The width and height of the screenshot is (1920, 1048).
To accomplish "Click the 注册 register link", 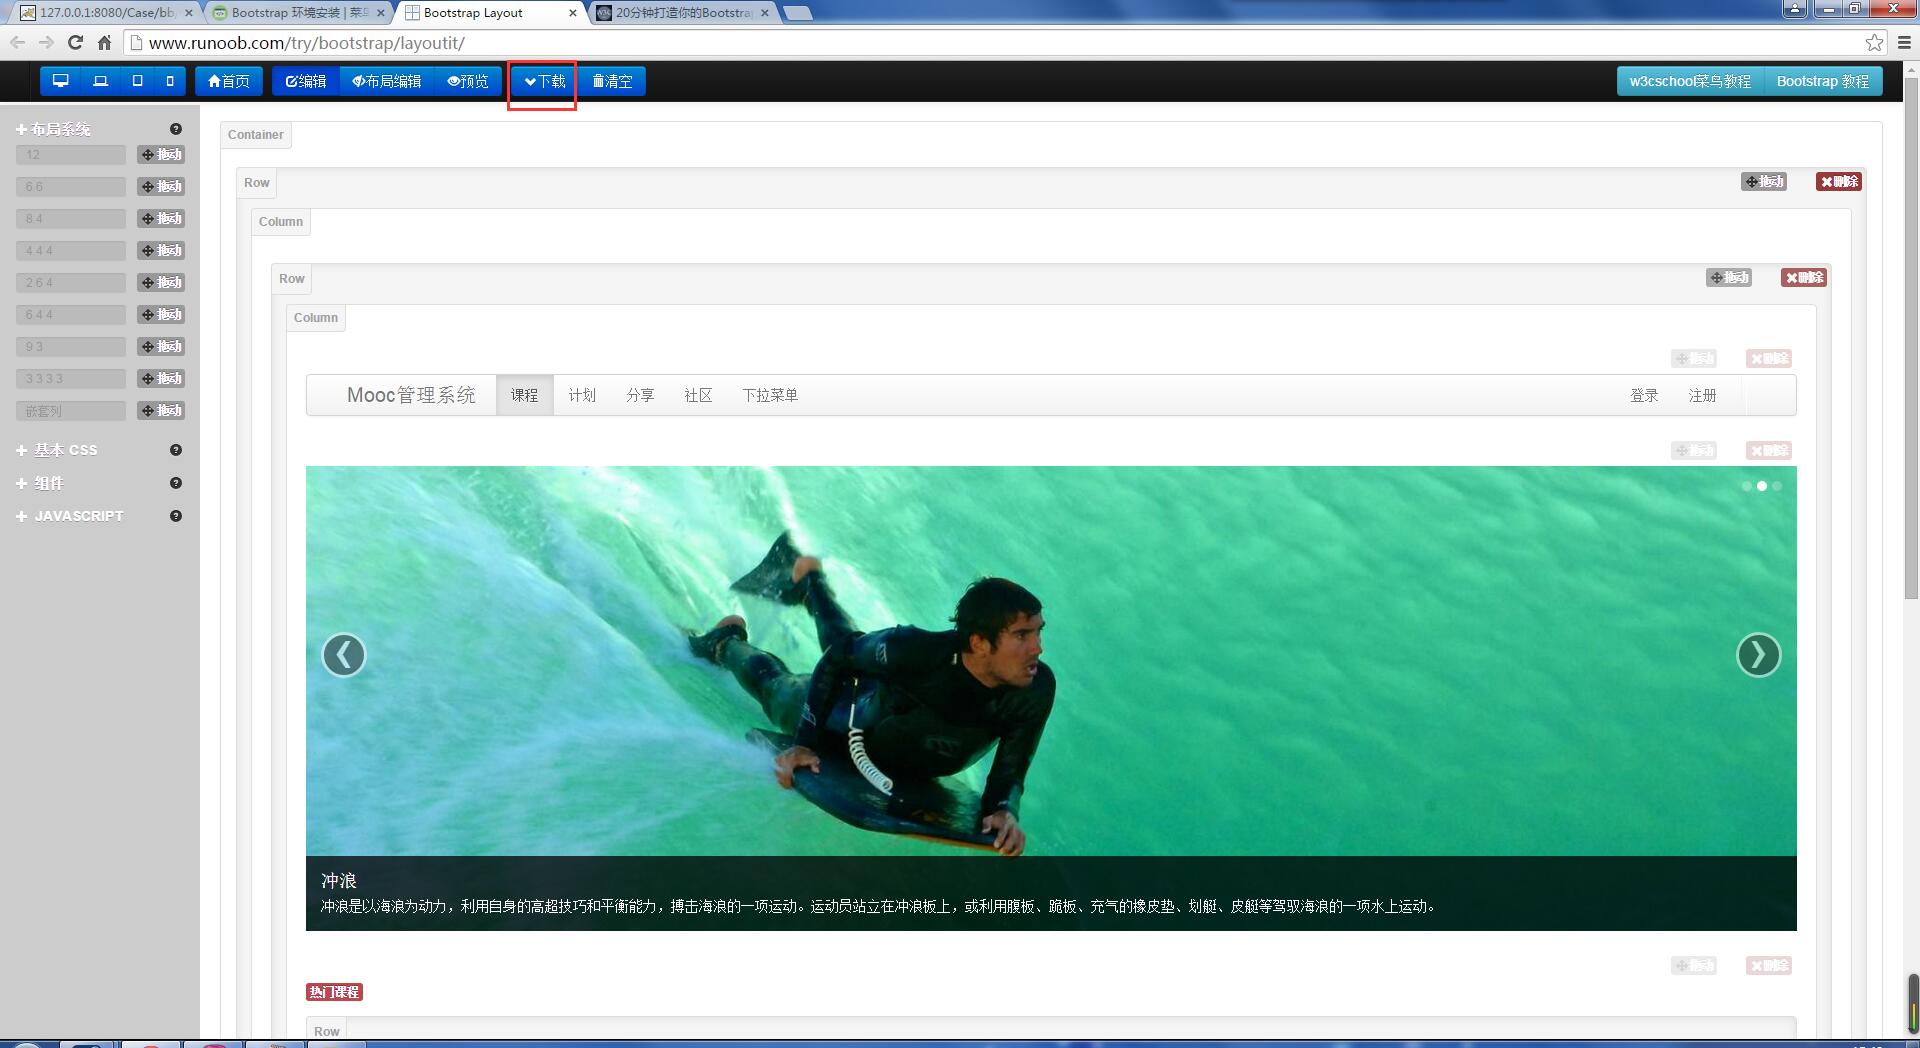I will (1702, 395).
